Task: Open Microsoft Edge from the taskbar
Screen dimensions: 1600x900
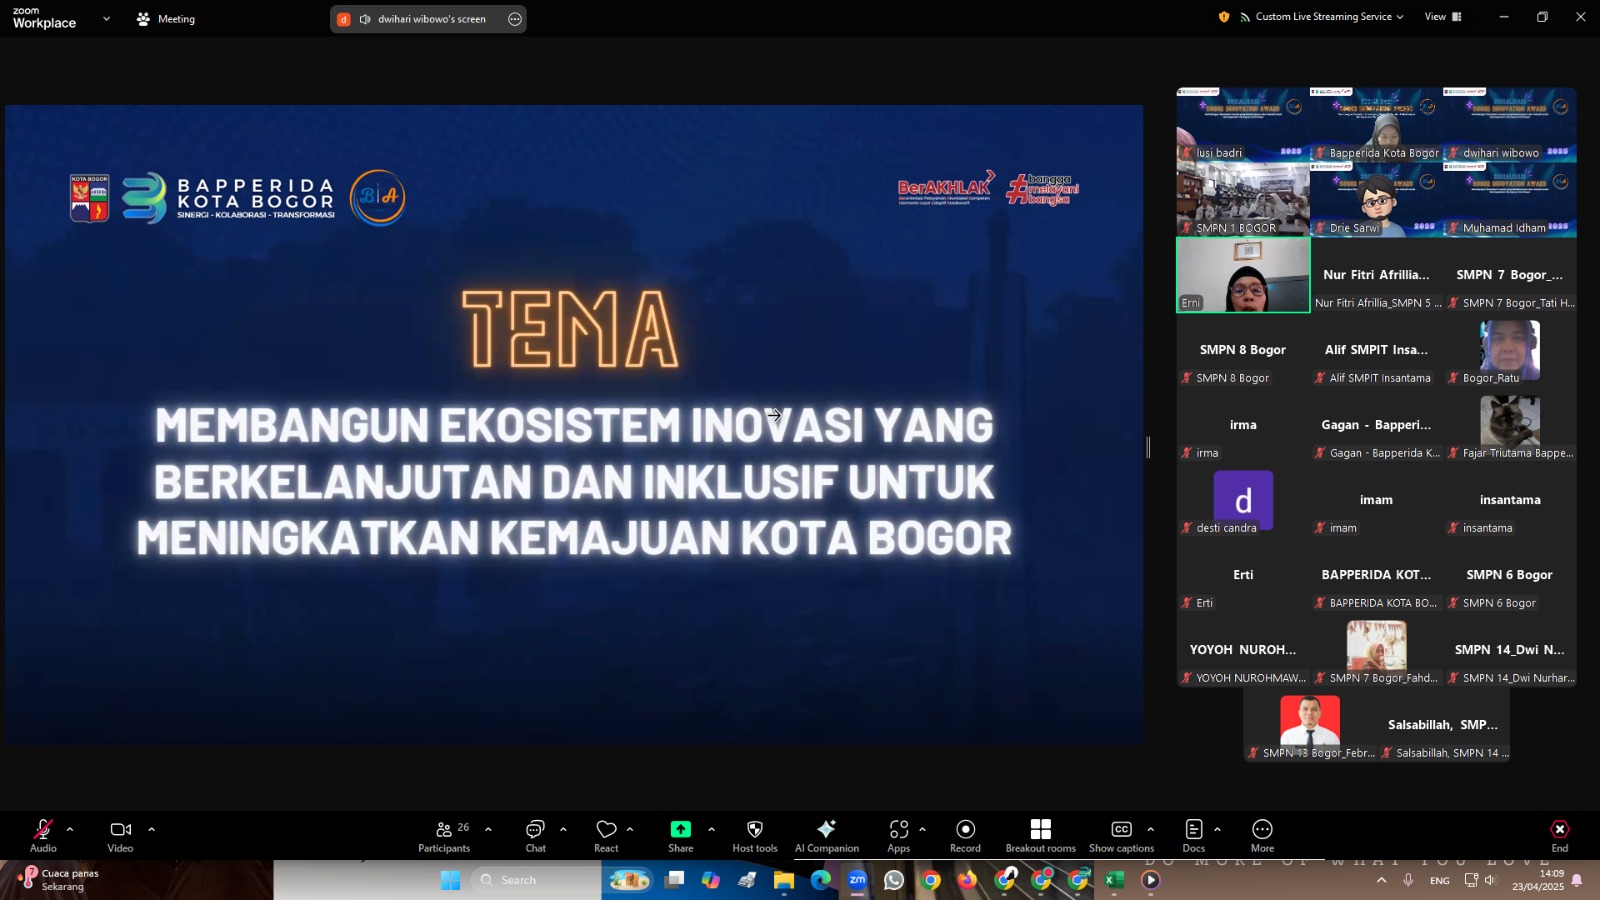Action: (821, 880)
